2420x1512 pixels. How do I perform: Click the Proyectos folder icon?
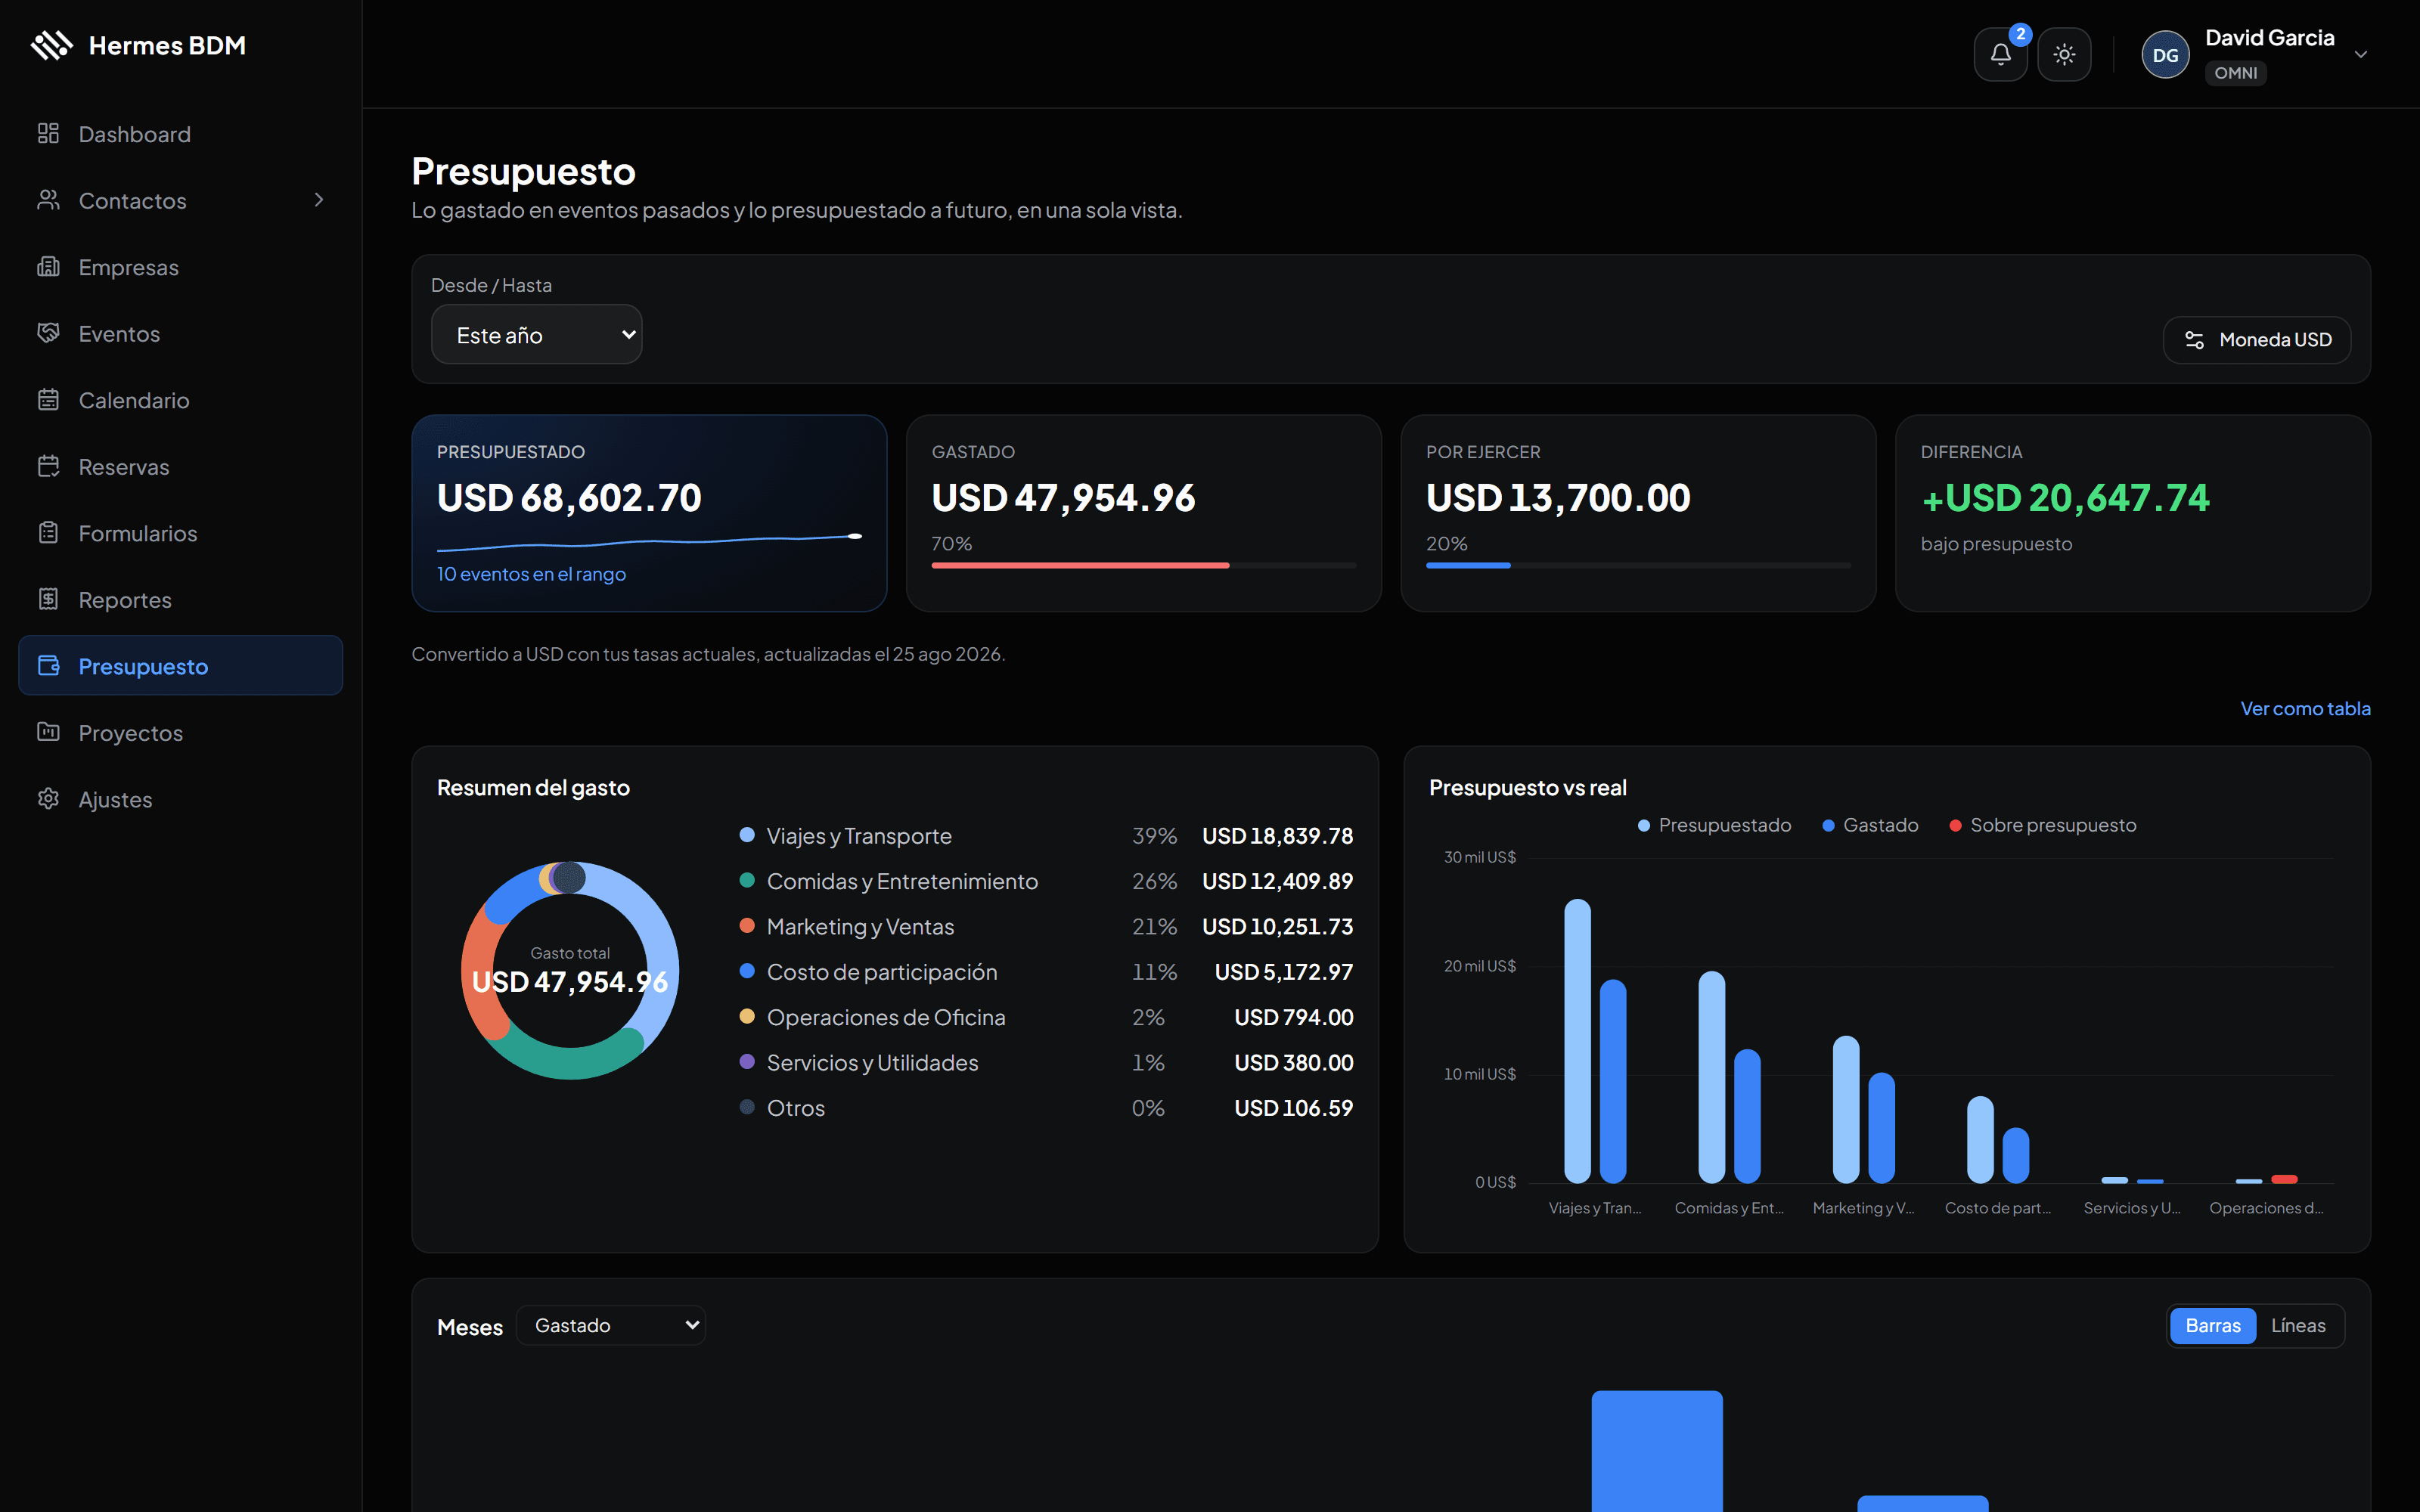pos(48,732)
